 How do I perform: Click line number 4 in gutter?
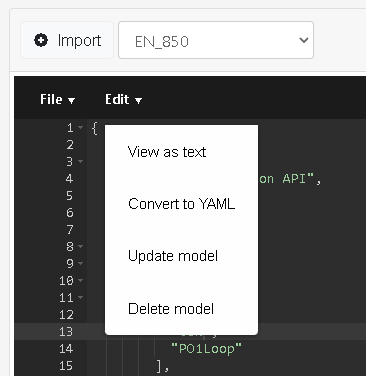point(70,179)
